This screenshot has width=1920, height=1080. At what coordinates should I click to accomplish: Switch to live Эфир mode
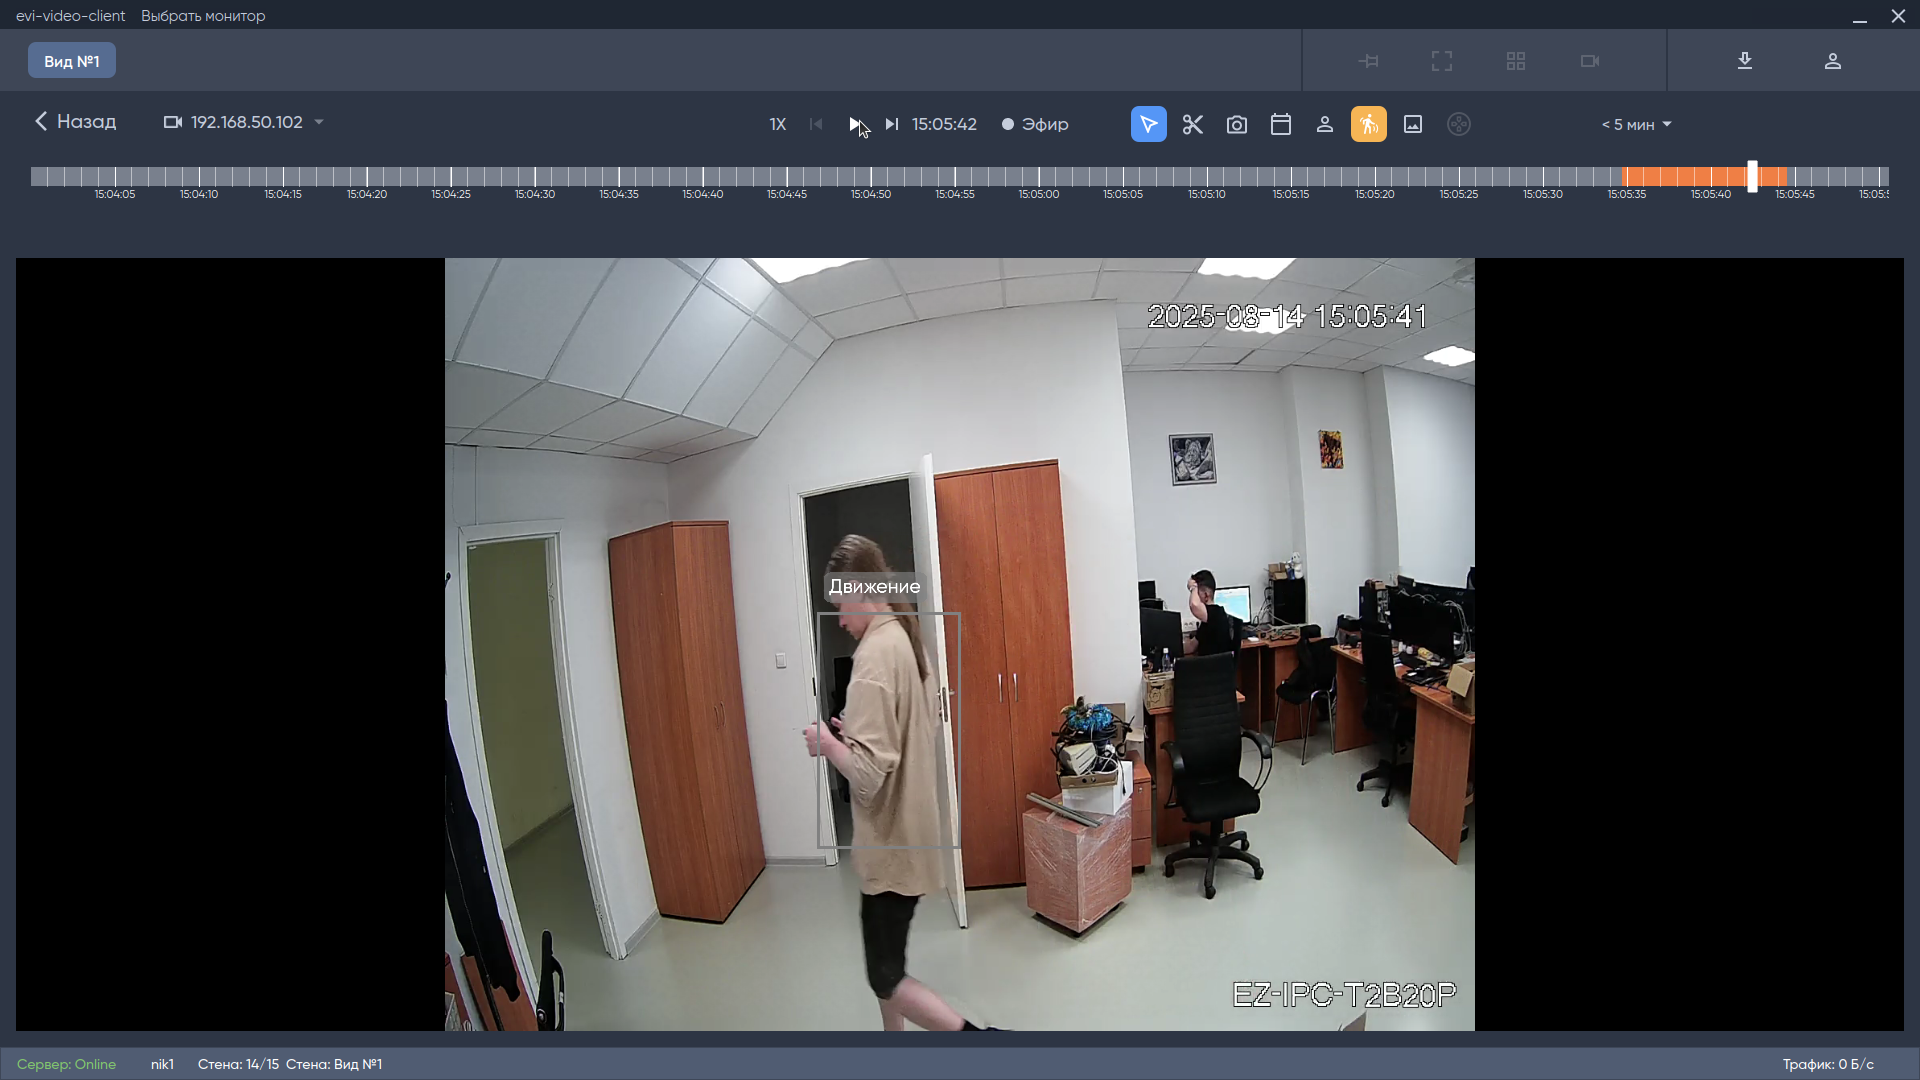click(x=1035, y=124)
